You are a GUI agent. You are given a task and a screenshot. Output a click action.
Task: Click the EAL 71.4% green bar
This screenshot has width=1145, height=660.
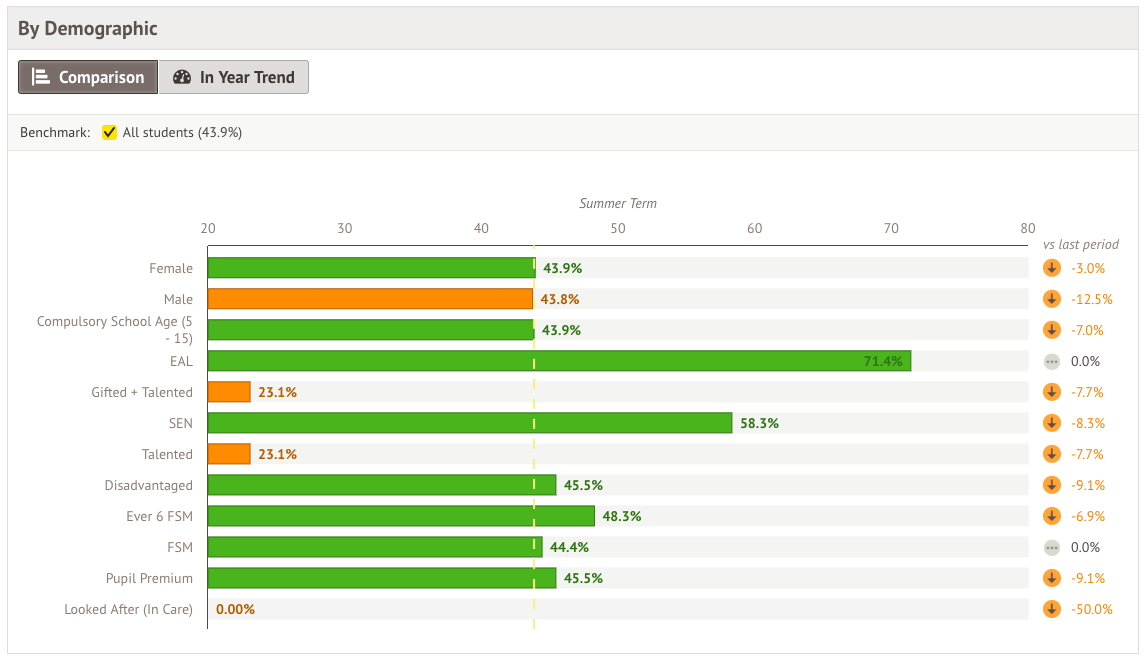point(559,361)
